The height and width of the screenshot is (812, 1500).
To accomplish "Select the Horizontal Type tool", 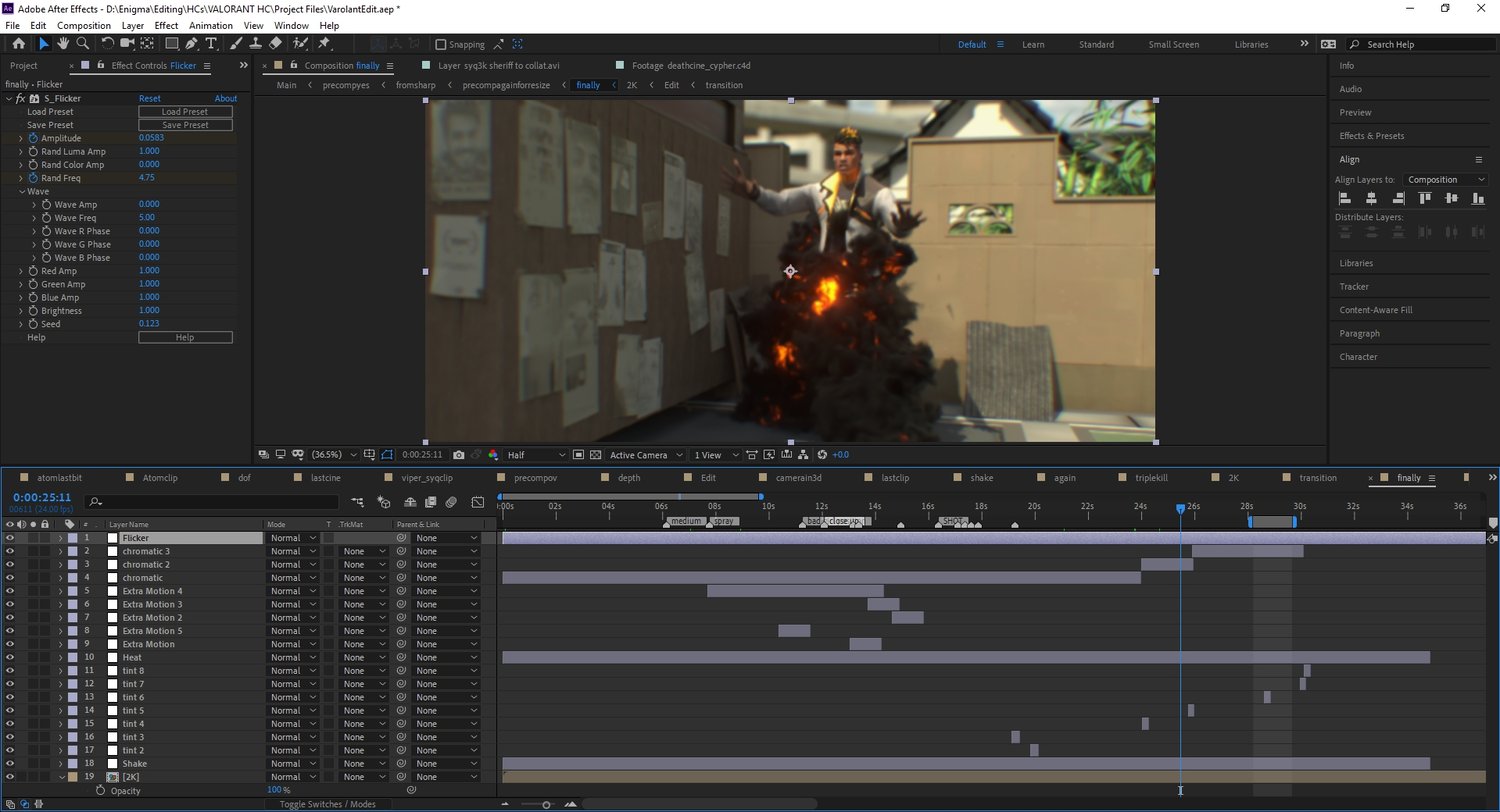I will coord(211,44).
